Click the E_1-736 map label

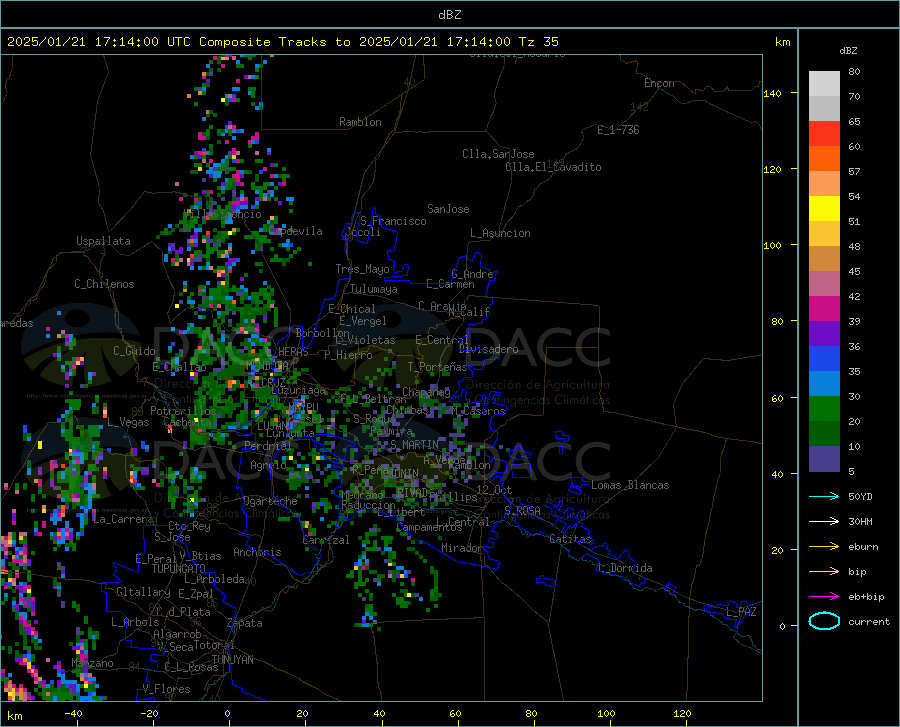(618, 130)
